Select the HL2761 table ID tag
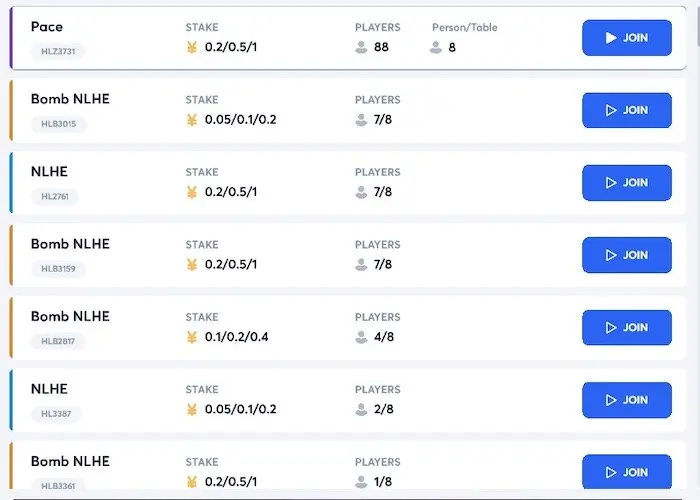The width and height of the screenshot is (700, 500). coord(55,196)
